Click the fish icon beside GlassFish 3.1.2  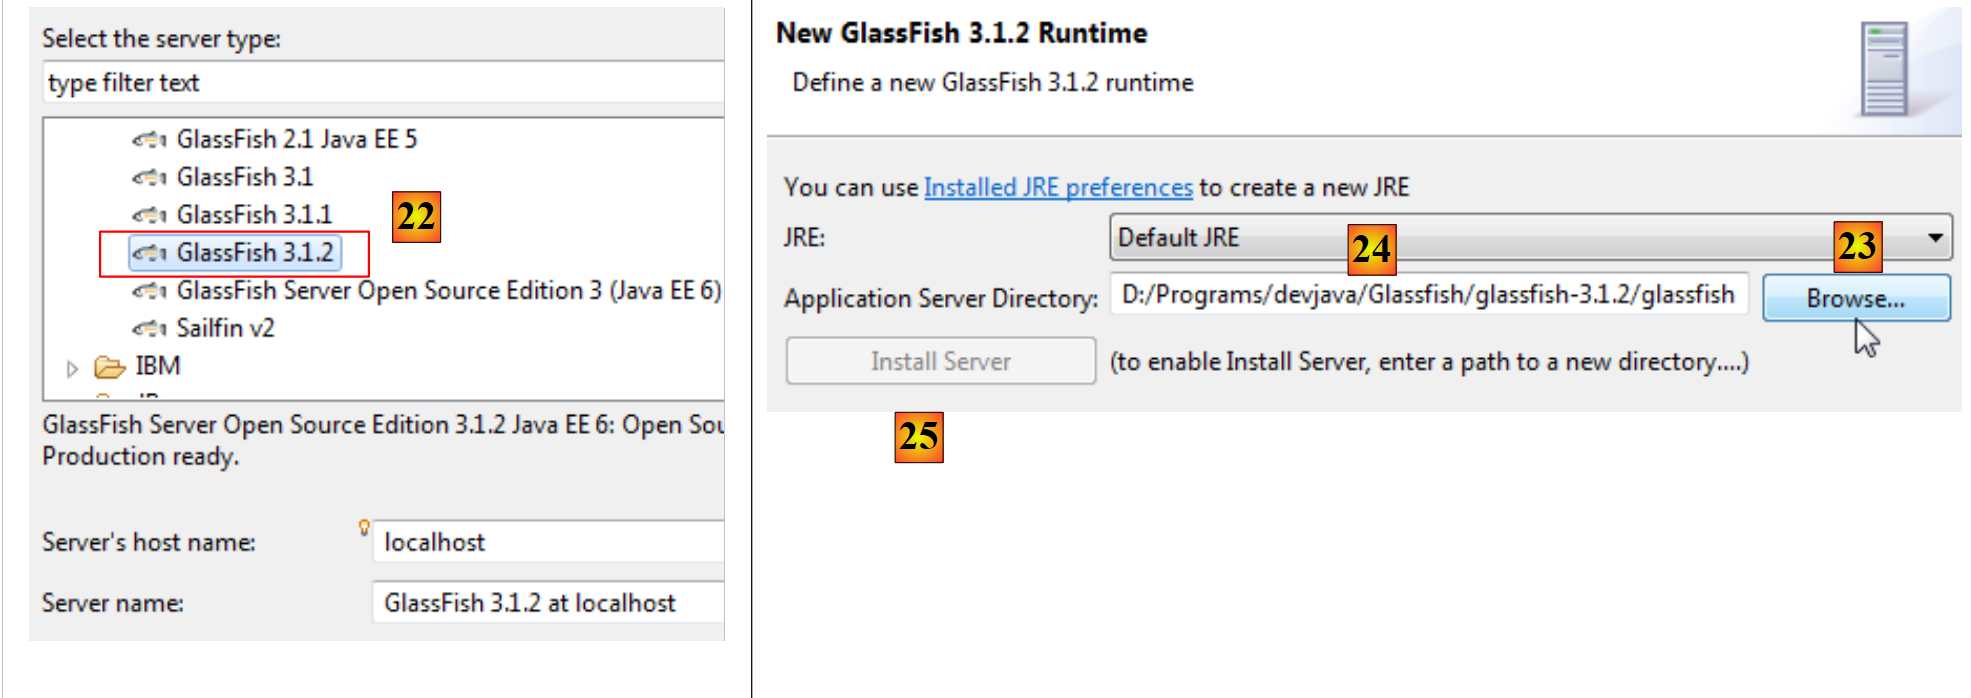coord(149,253)
